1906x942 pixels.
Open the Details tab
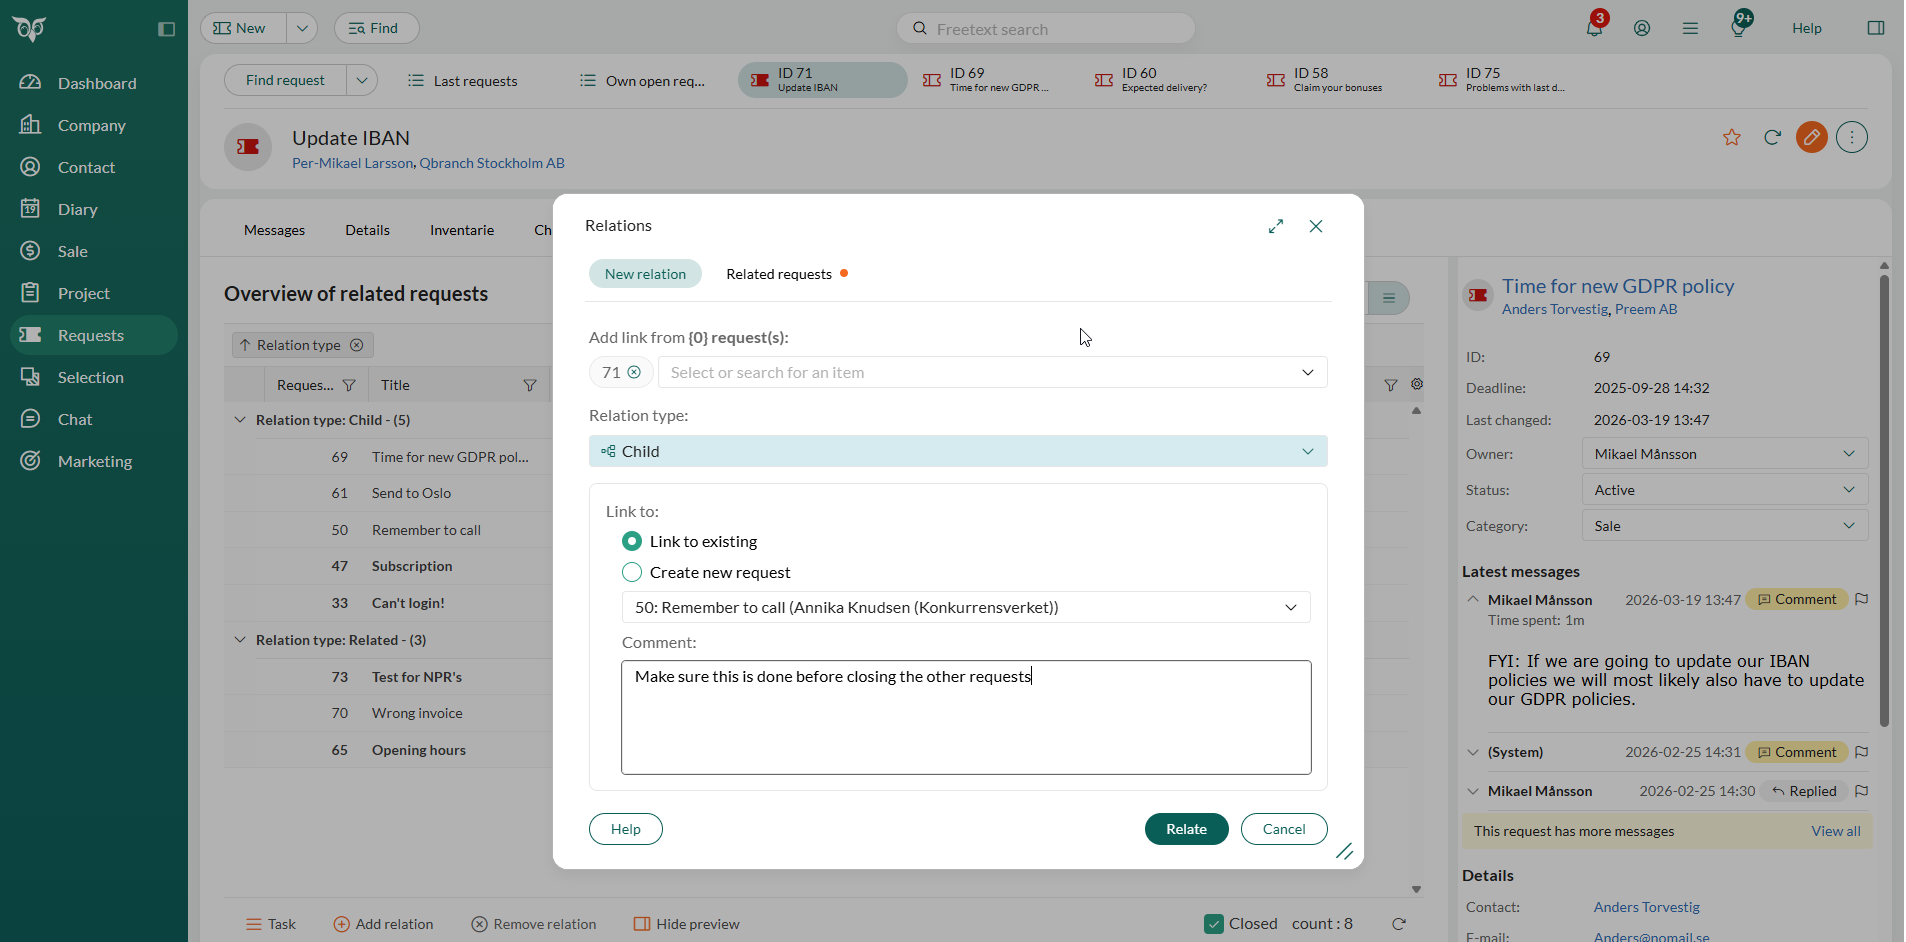coord(367,230)
